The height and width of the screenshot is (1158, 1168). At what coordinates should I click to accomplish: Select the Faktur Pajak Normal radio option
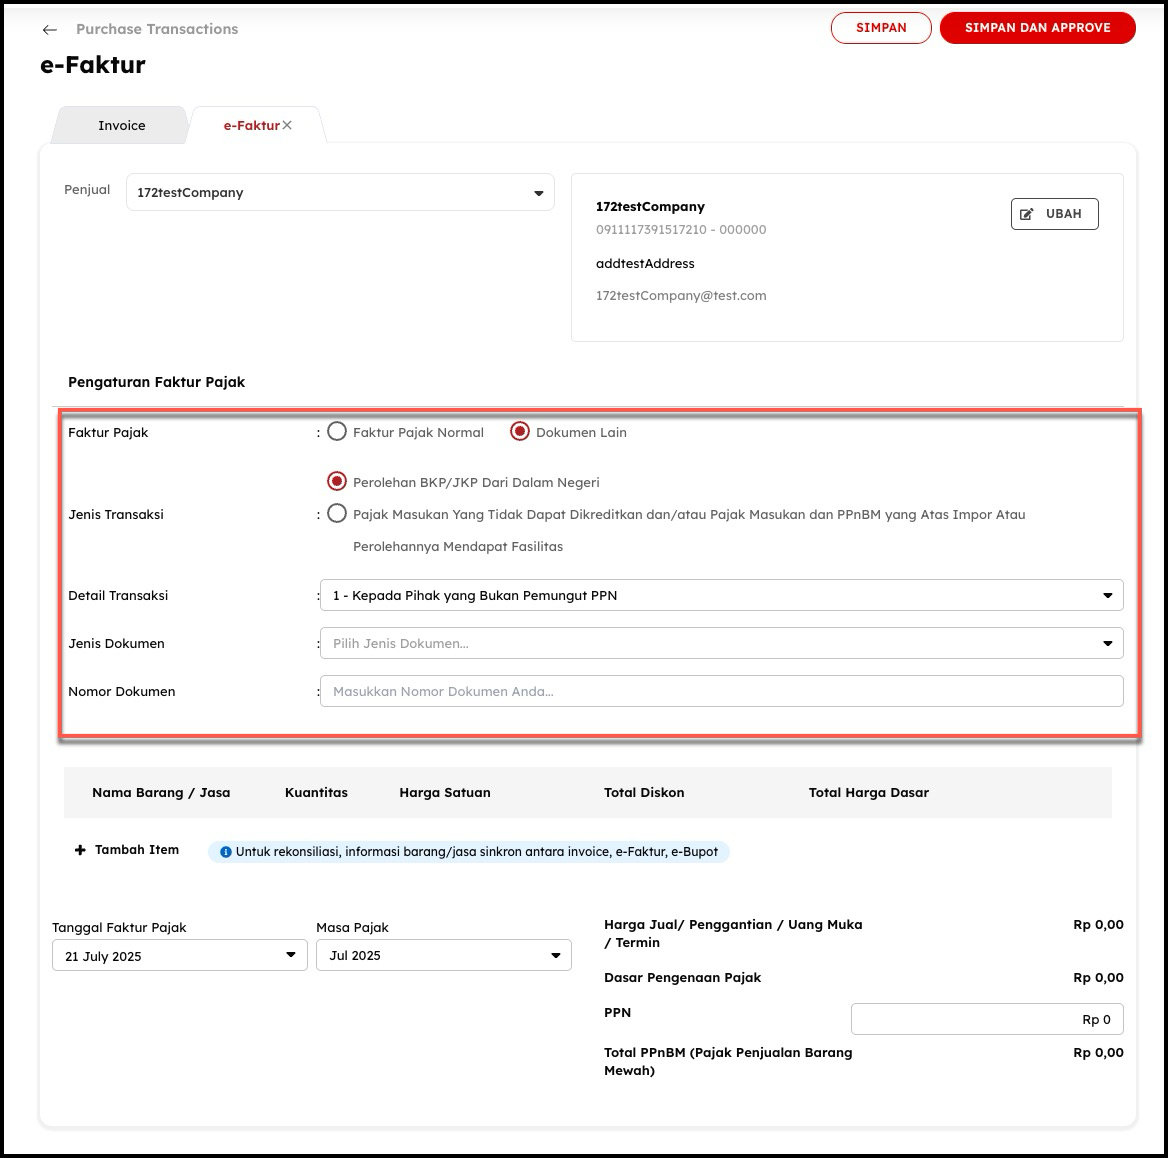coord(337,432)
